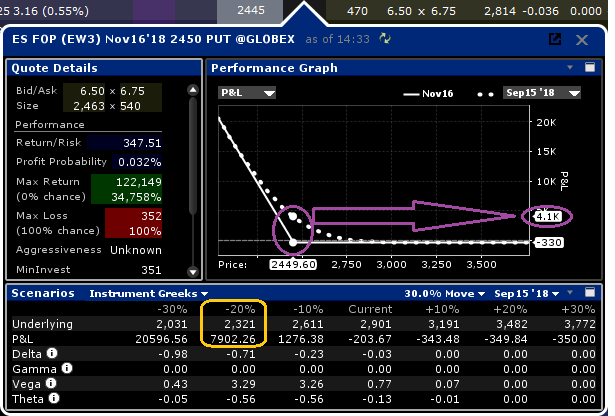Show info for the Gamma greek
Image resolution: width=615 pixels, height=416 pixels.
tap(67, 368)
